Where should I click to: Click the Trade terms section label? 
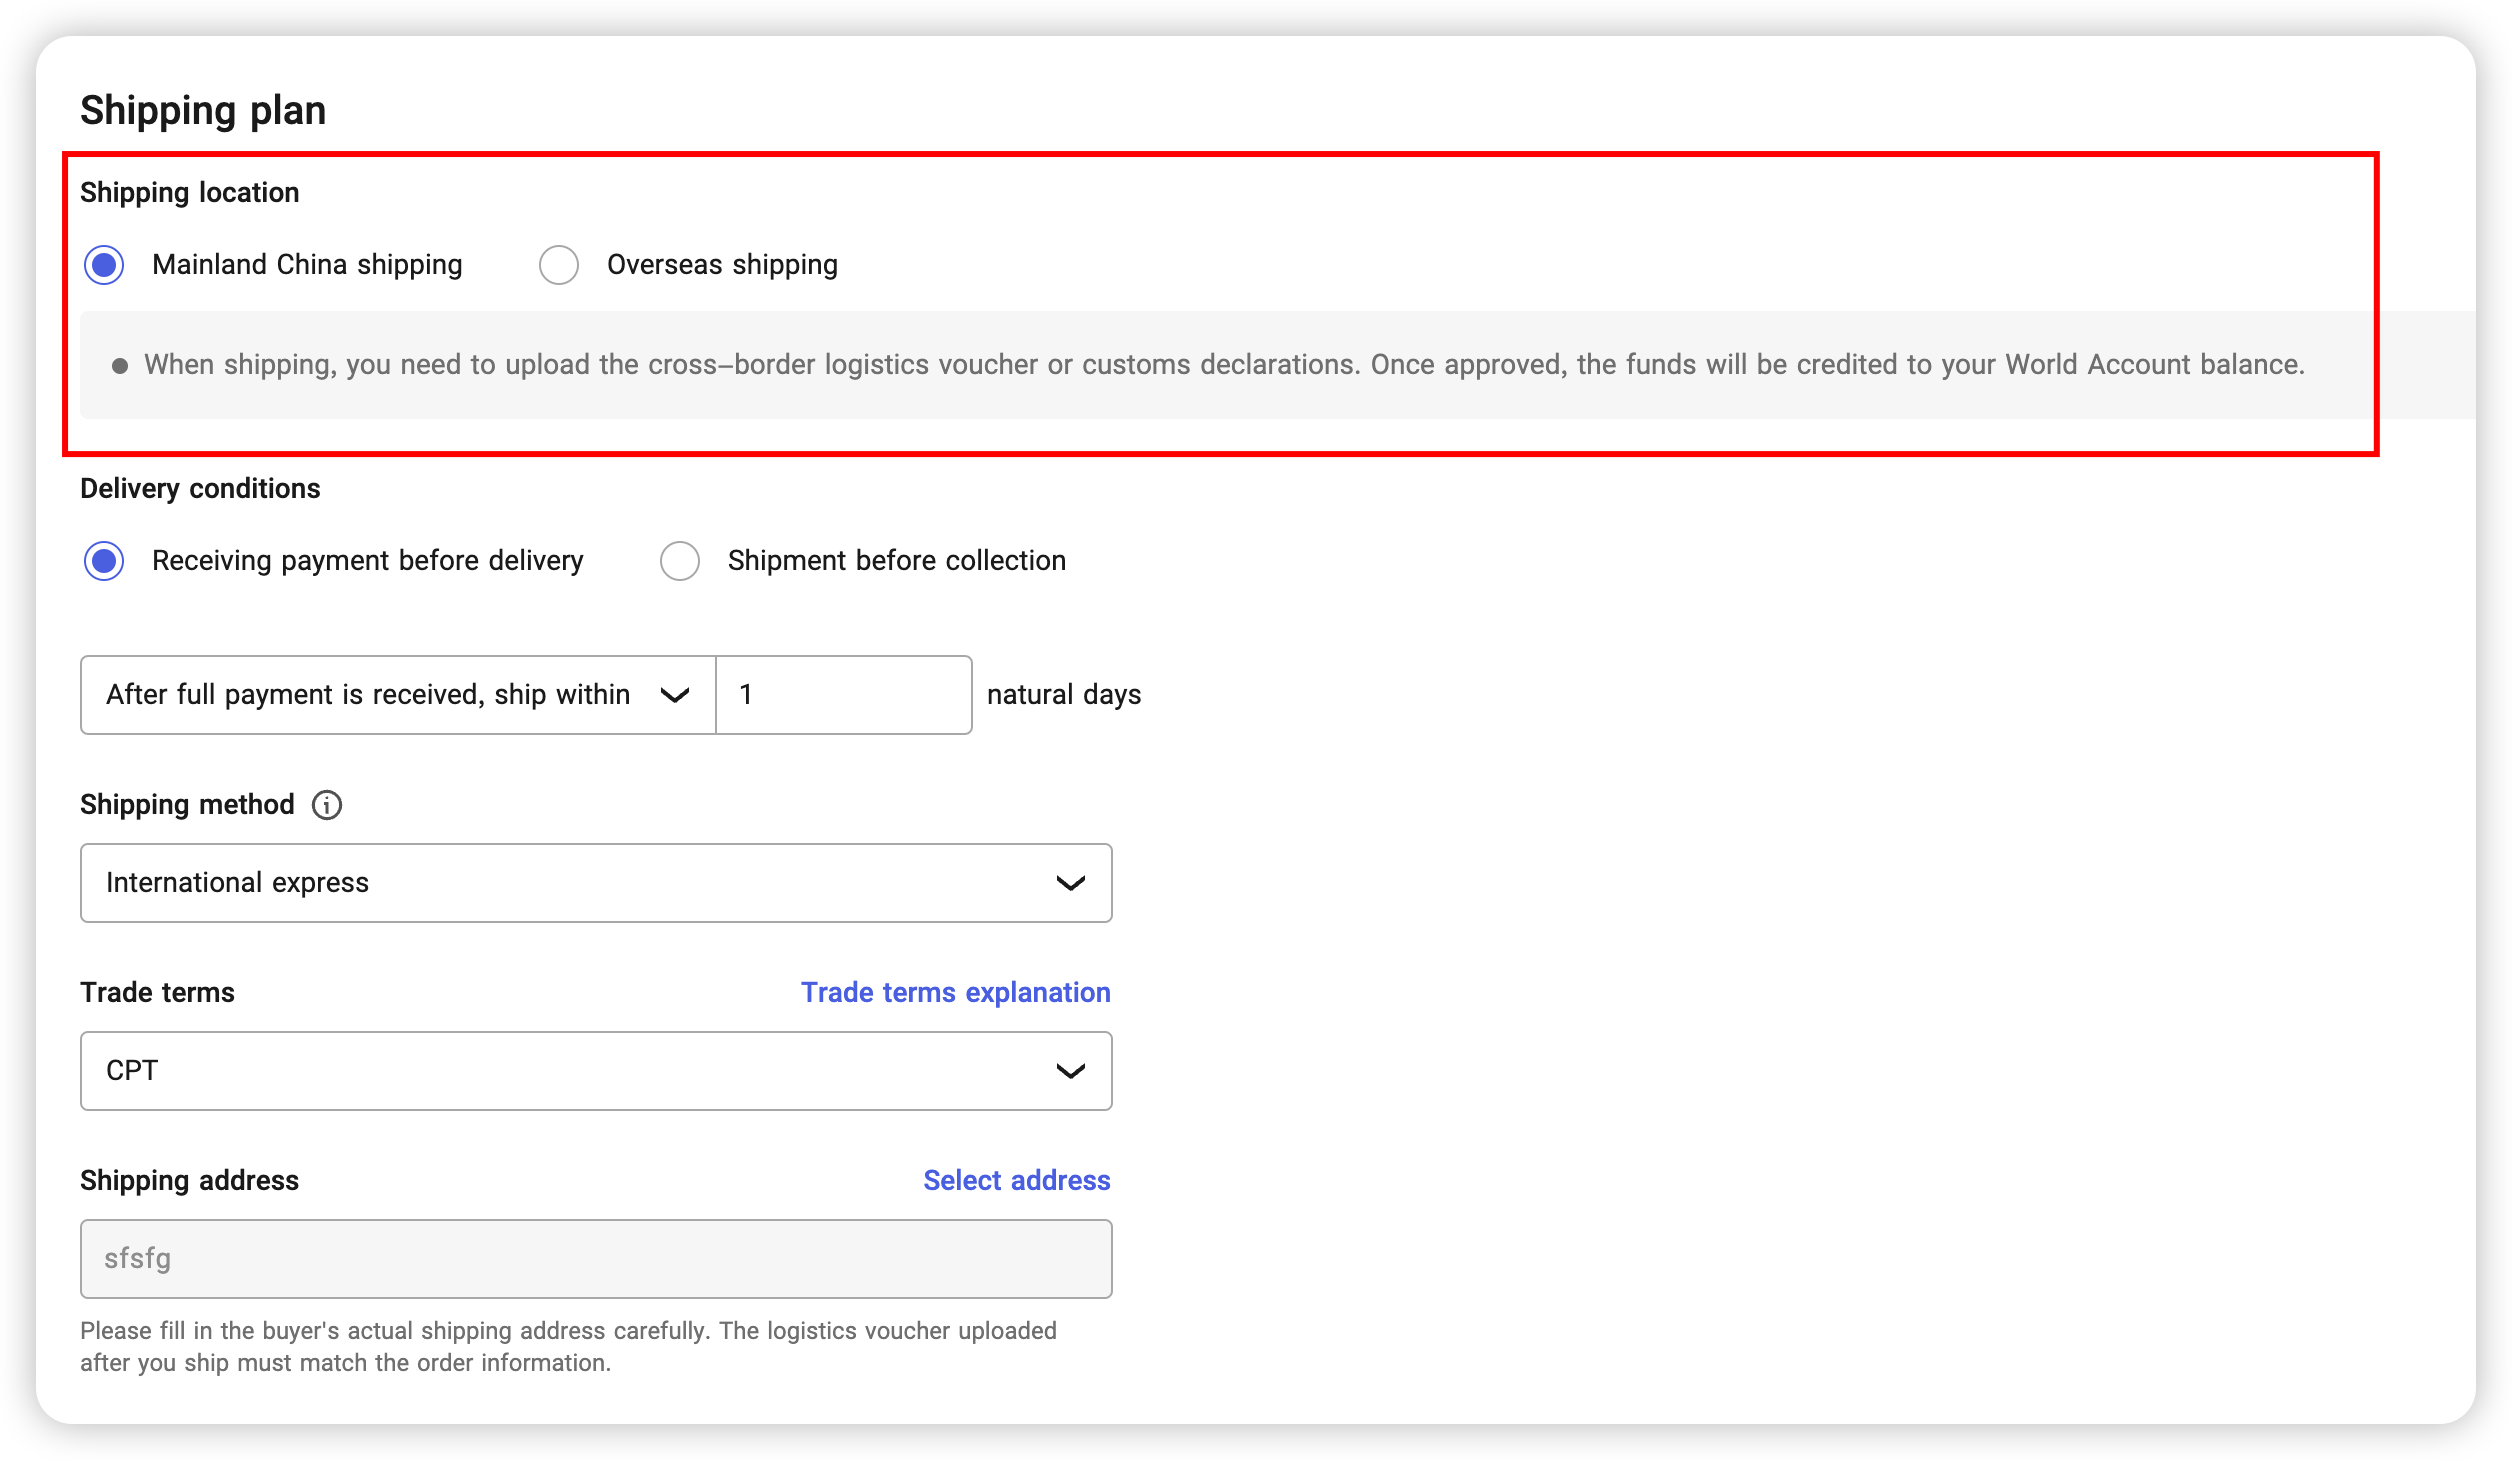pyautogui.click(x=157, y=992)
